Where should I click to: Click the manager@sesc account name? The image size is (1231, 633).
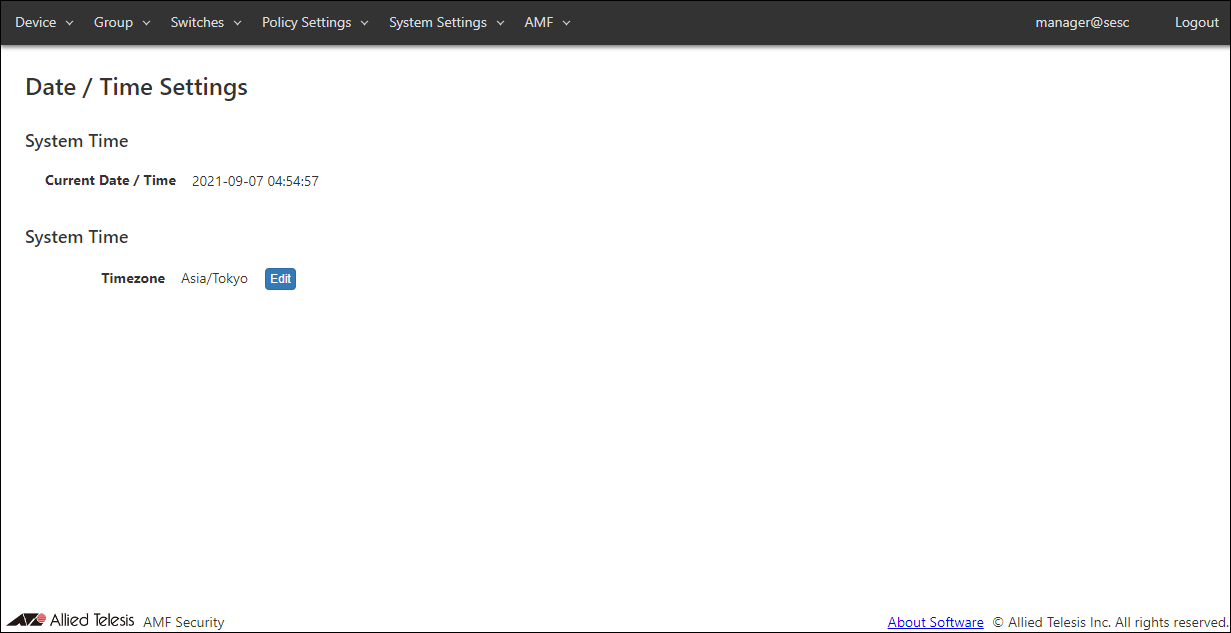pyautogui.click(x=1082, y=22)
